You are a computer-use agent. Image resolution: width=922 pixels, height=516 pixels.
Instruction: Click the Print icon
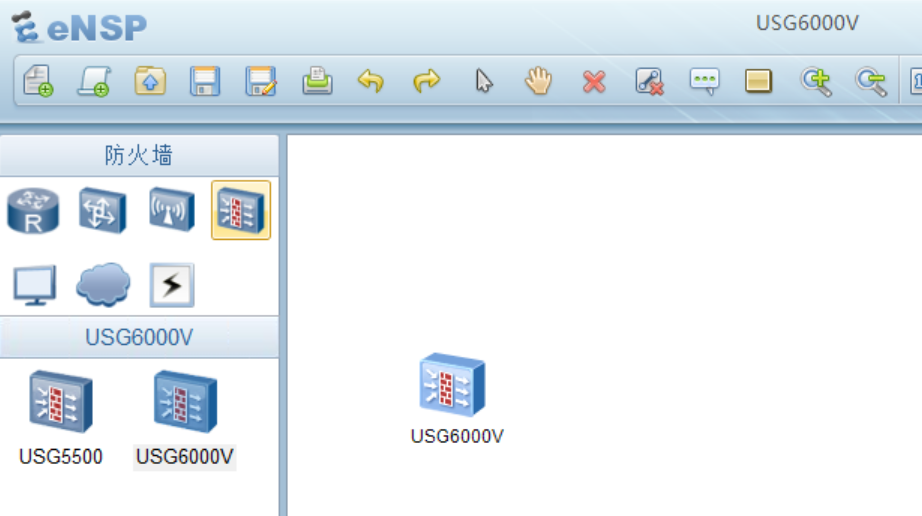click(x=317, y=81)
